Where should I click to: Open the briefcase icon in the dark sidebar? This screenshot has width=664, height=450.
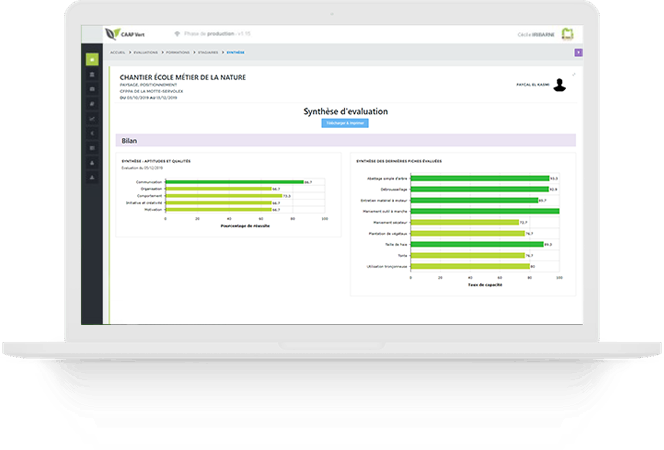coord(92,89)
